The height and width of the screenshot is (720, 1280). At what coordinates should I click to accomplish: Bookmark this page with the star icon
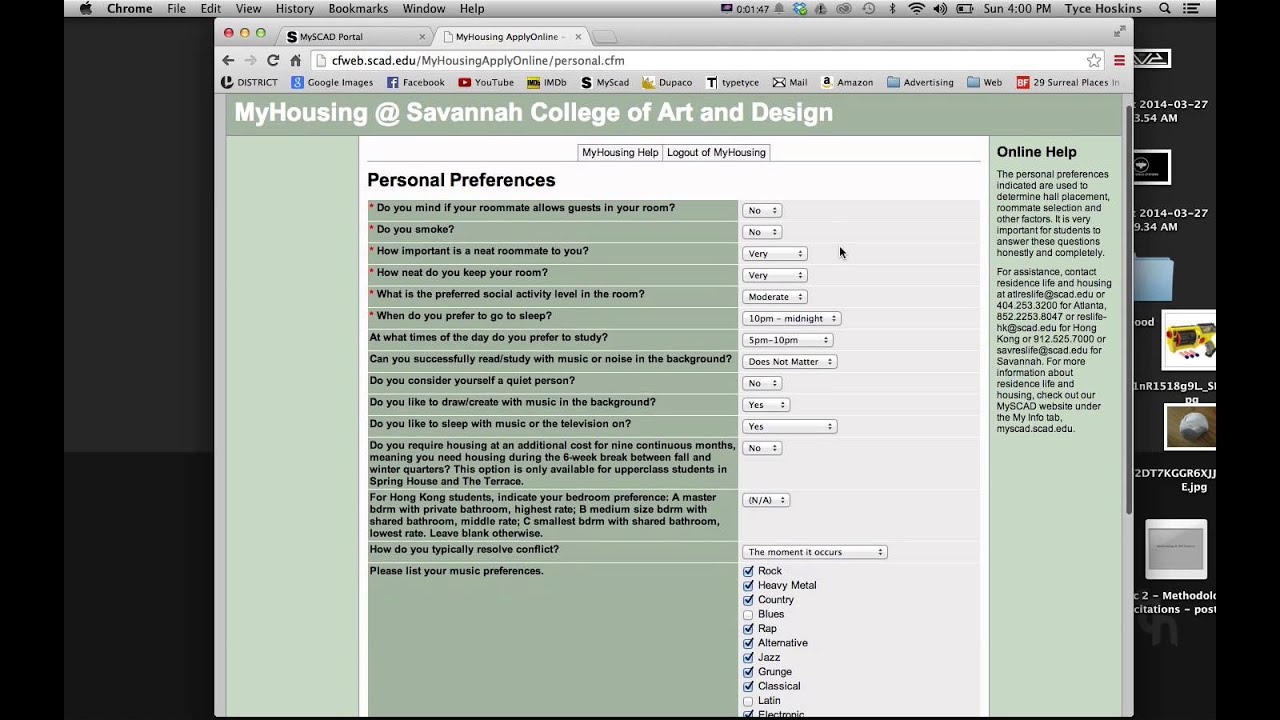coord(1094,60)
